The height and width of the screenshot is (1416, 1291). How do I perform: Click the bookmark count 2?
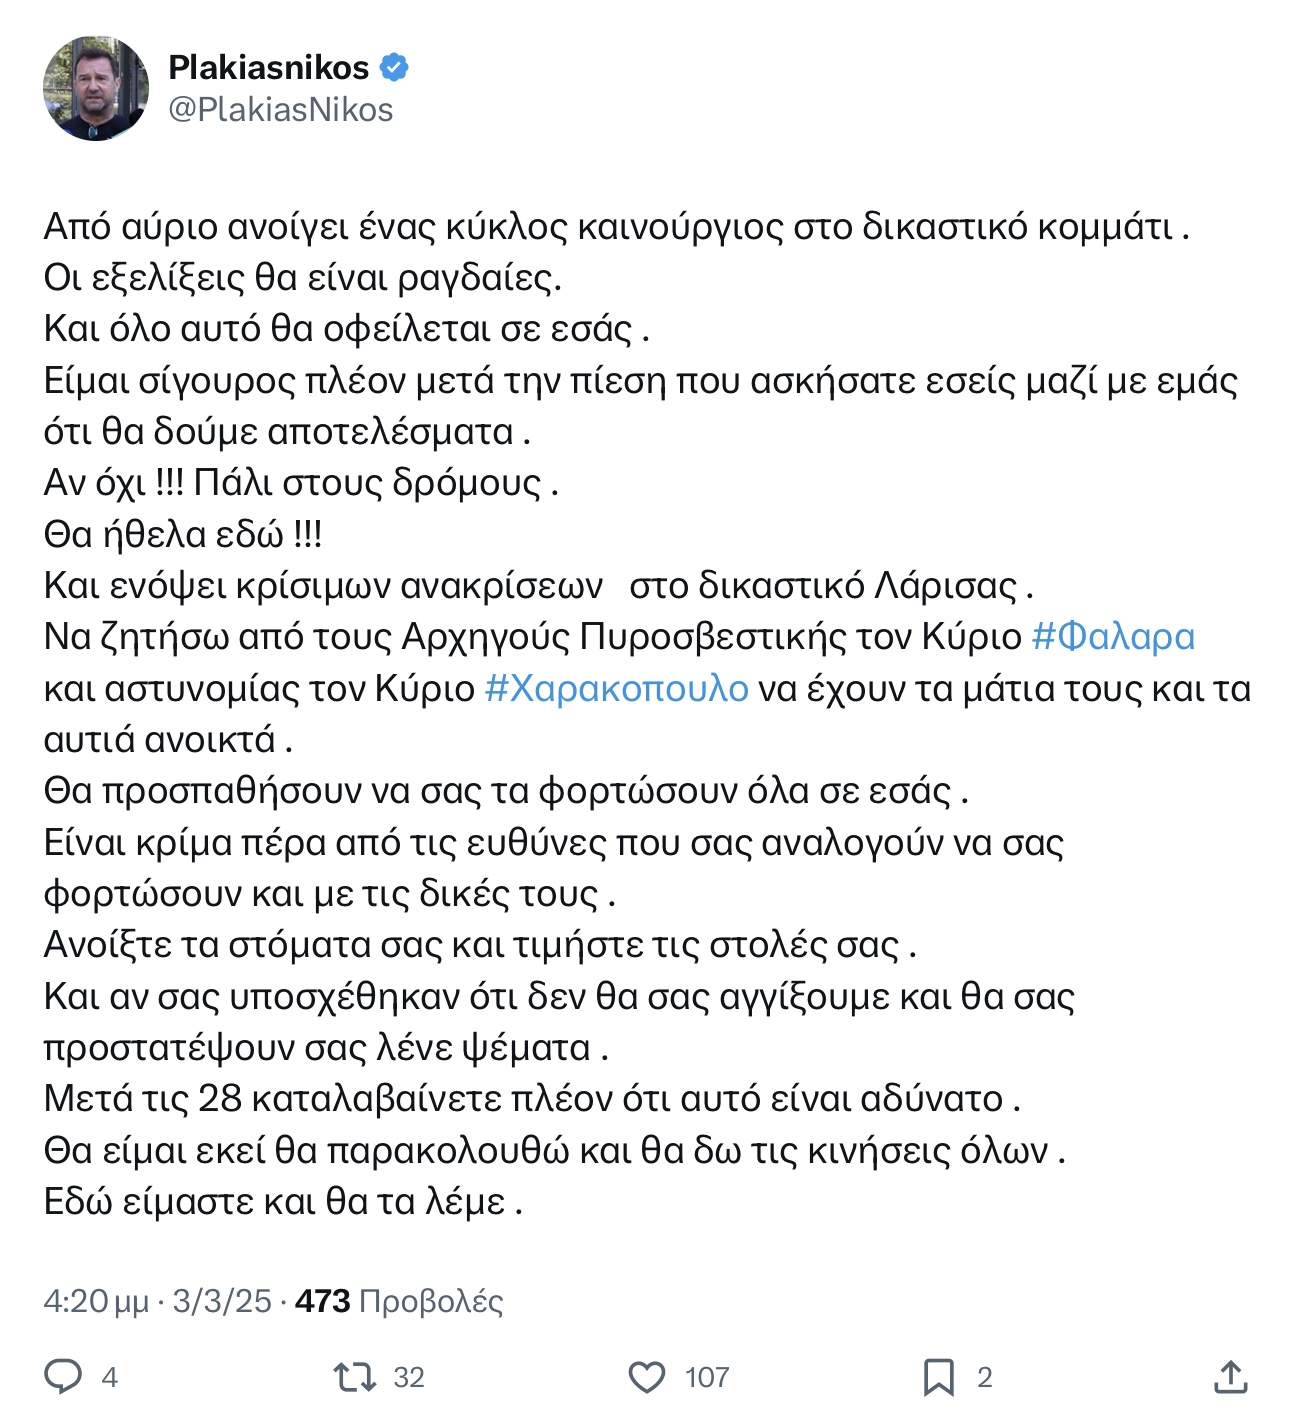click(985, 1378)
